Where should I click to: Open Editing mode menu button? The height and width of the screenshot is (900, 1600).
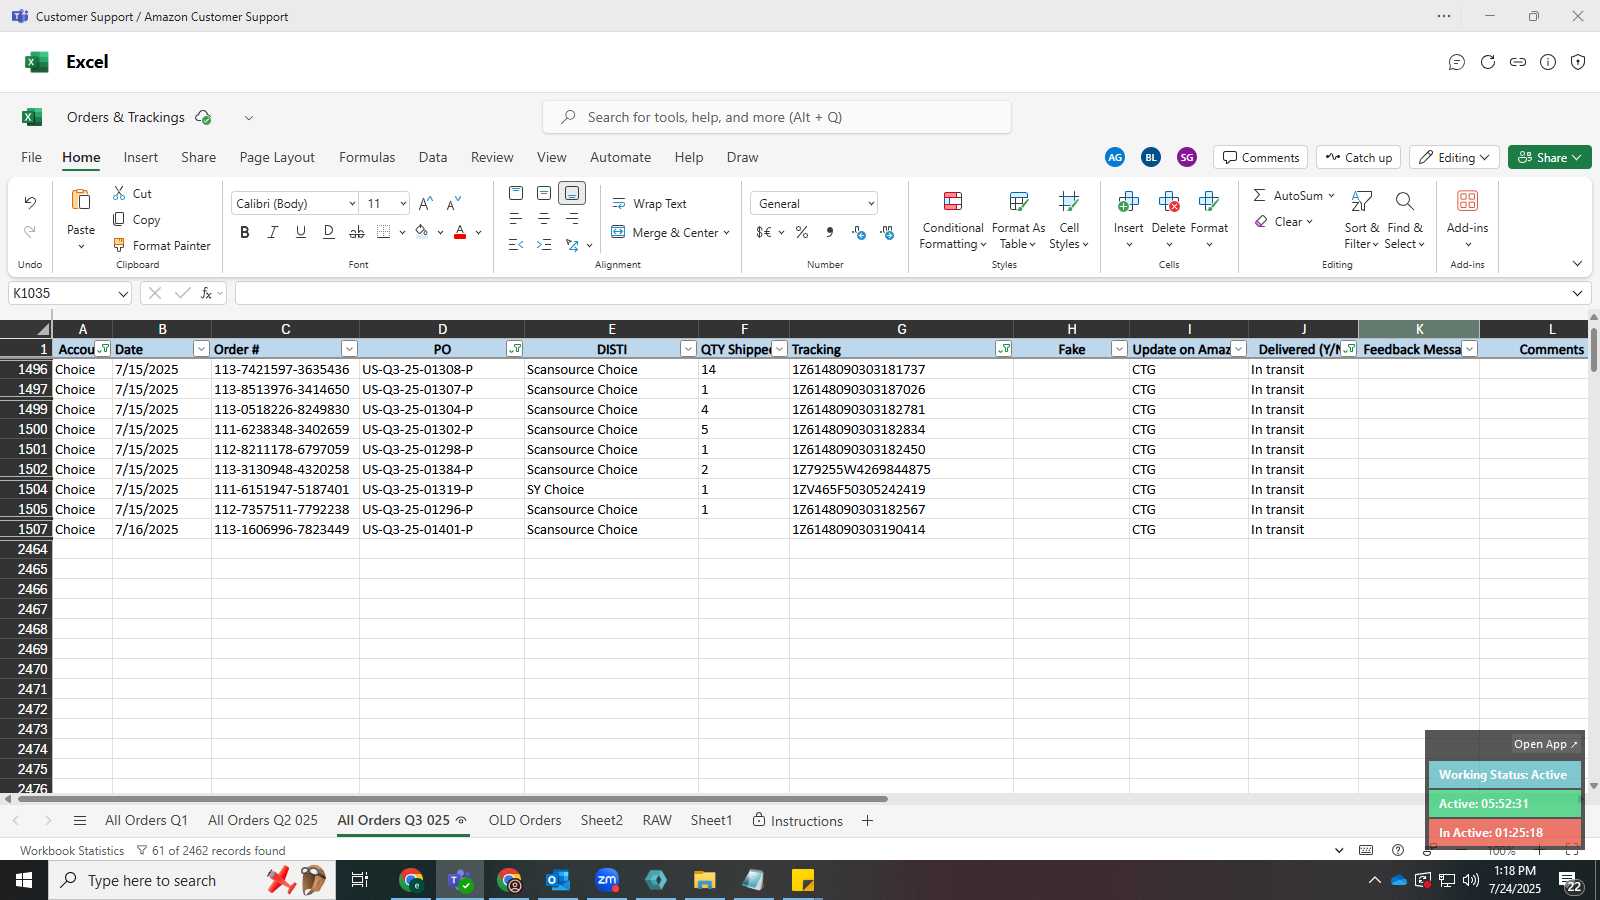[x=1454, y=157]
